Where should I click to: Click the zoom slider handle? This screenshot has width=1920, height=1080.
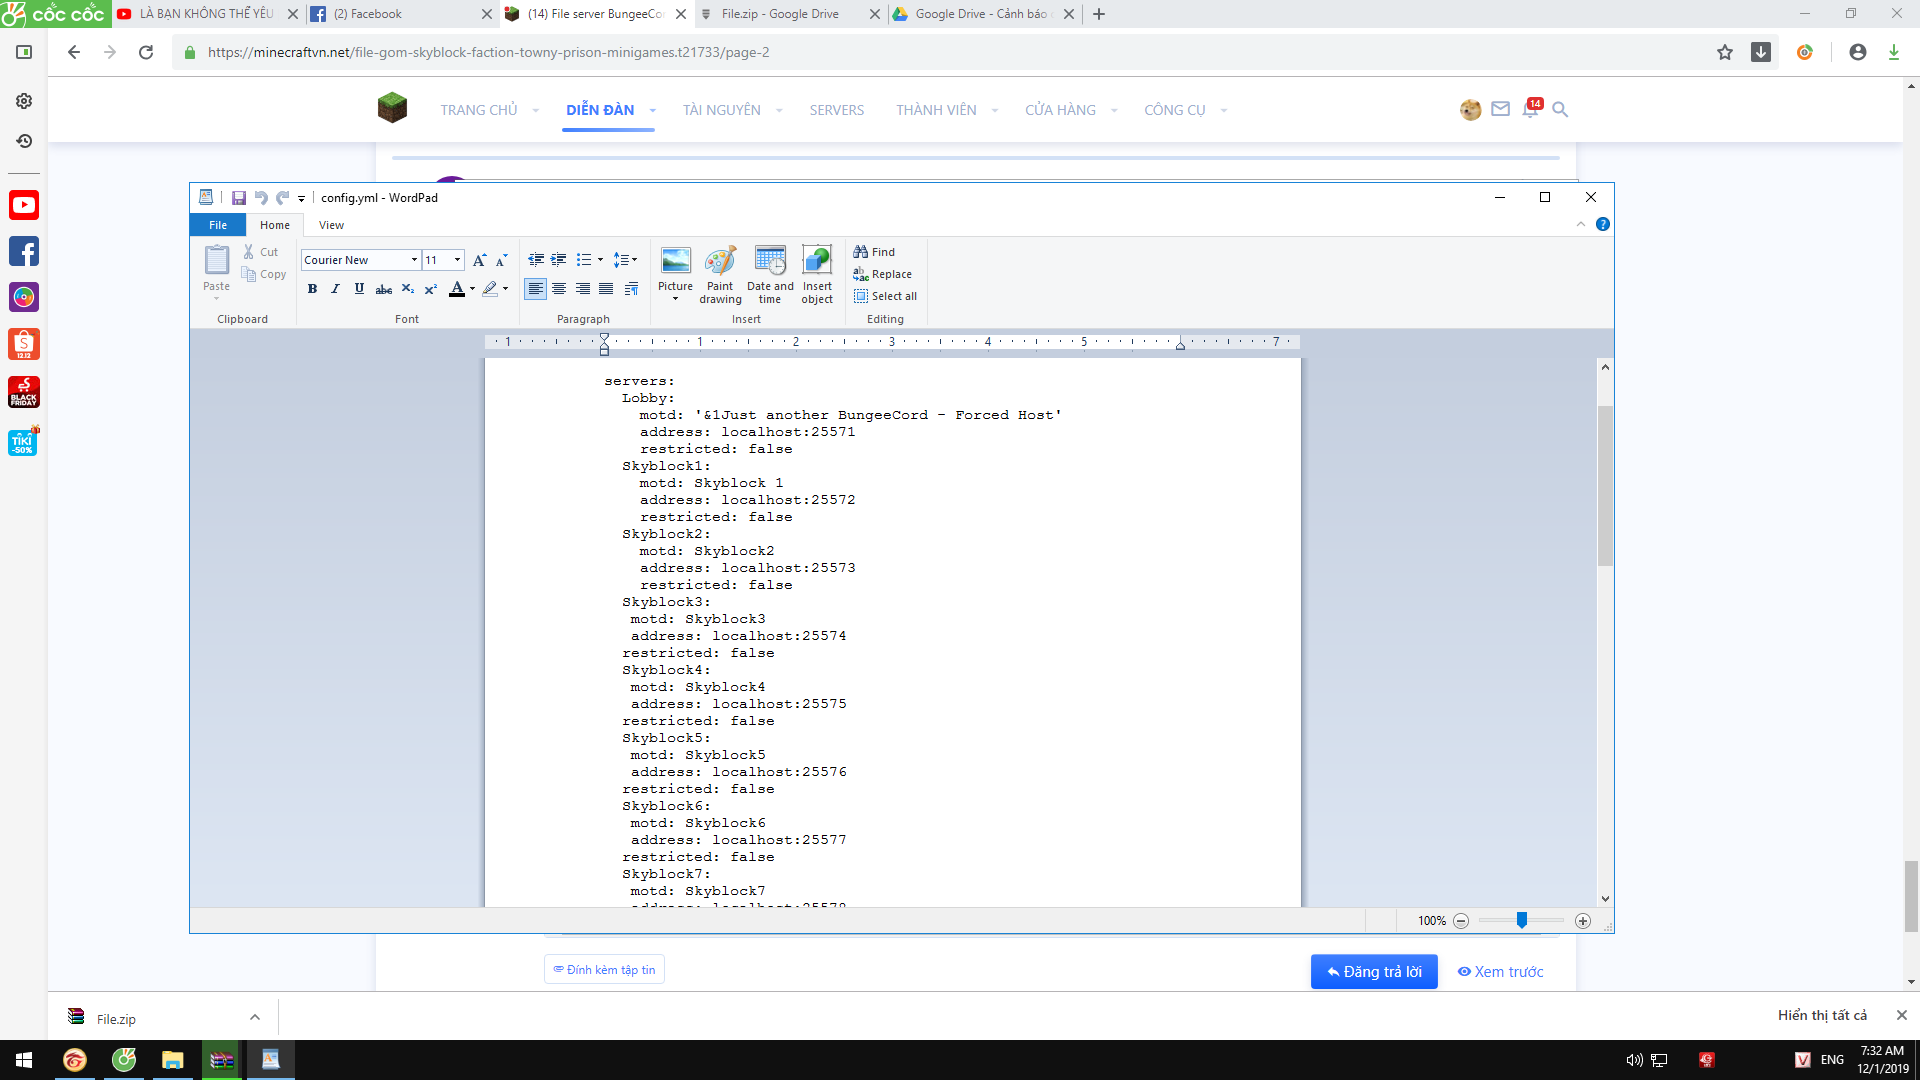(1521, 920)
